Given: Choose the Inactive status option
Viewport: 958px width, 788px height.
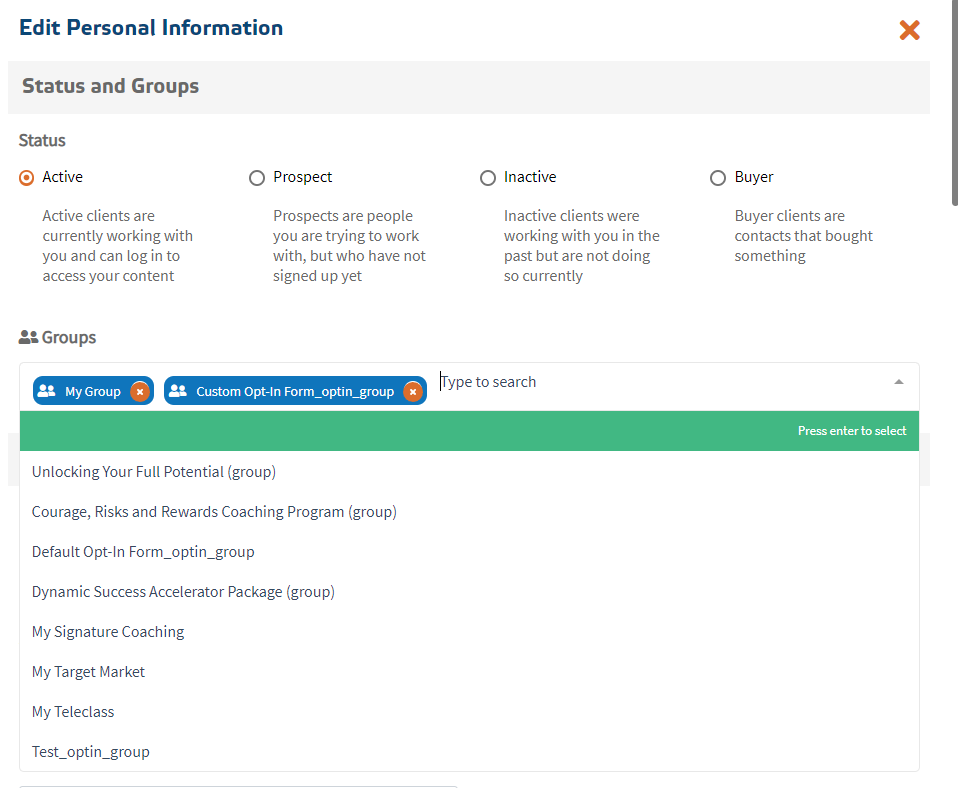Looking at the screenshot, I should [x=488, y=178].
